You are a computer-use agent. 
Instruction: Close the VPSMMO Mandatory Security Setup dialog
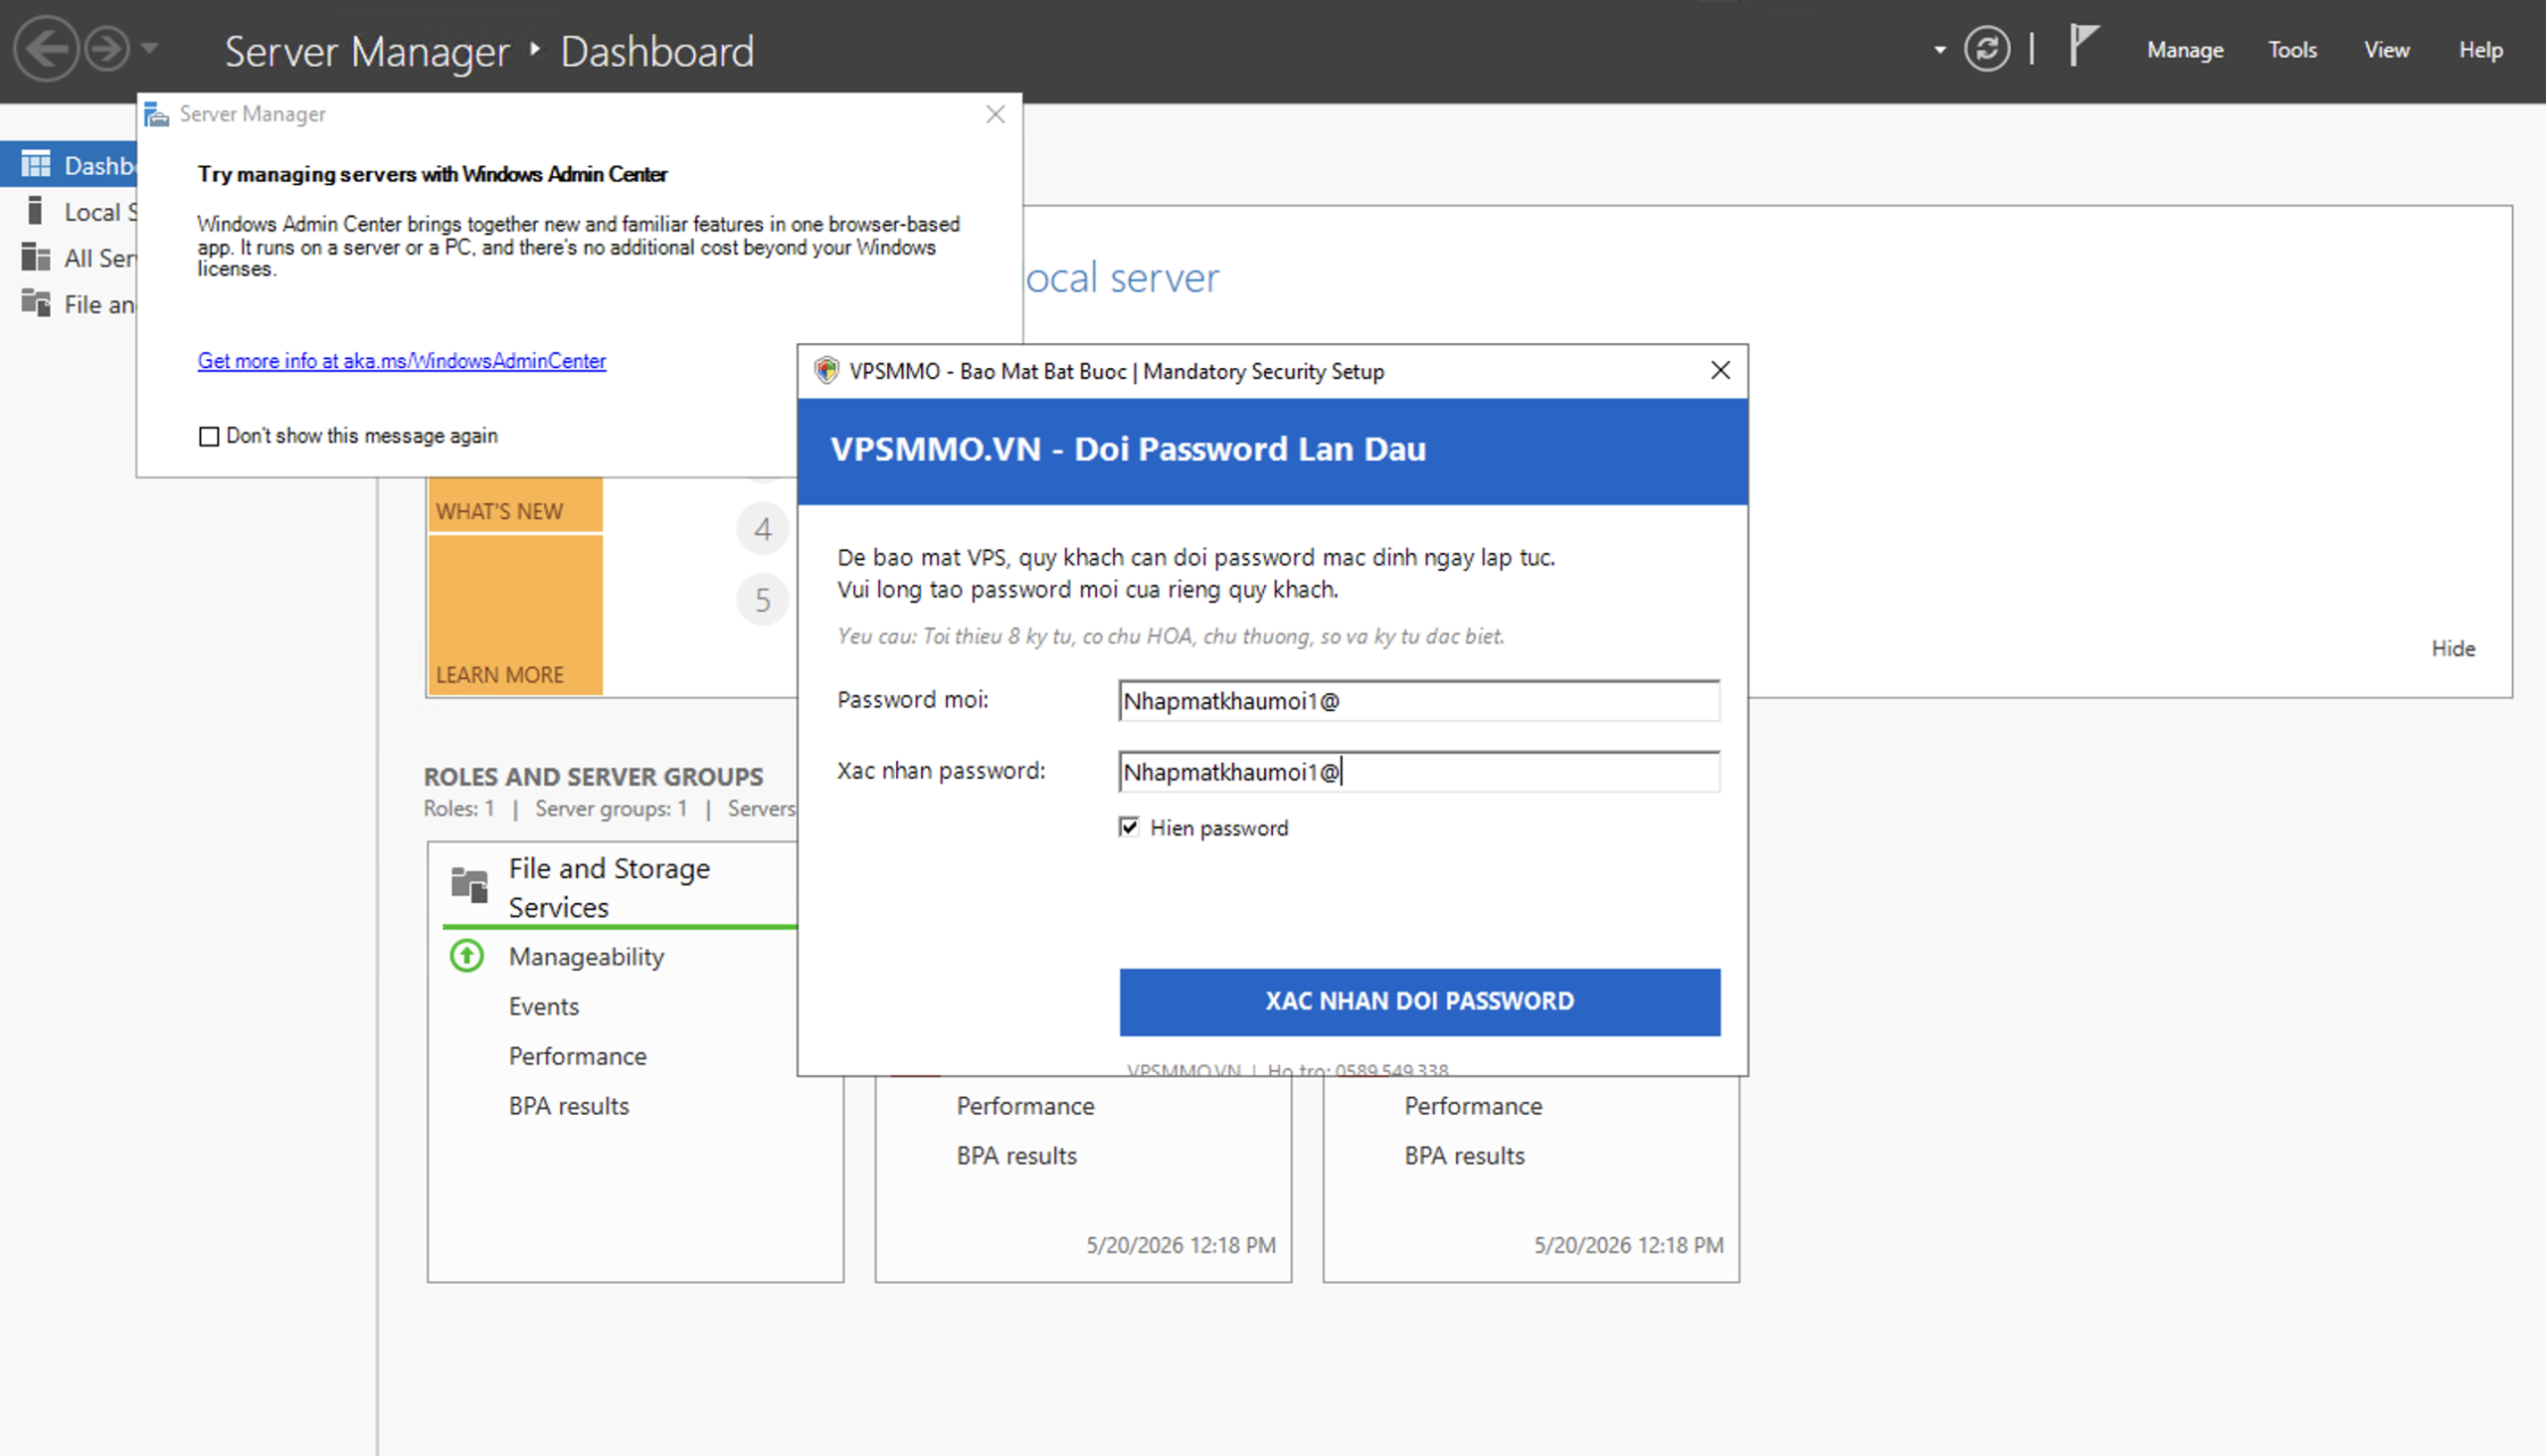pos(1720,371)
